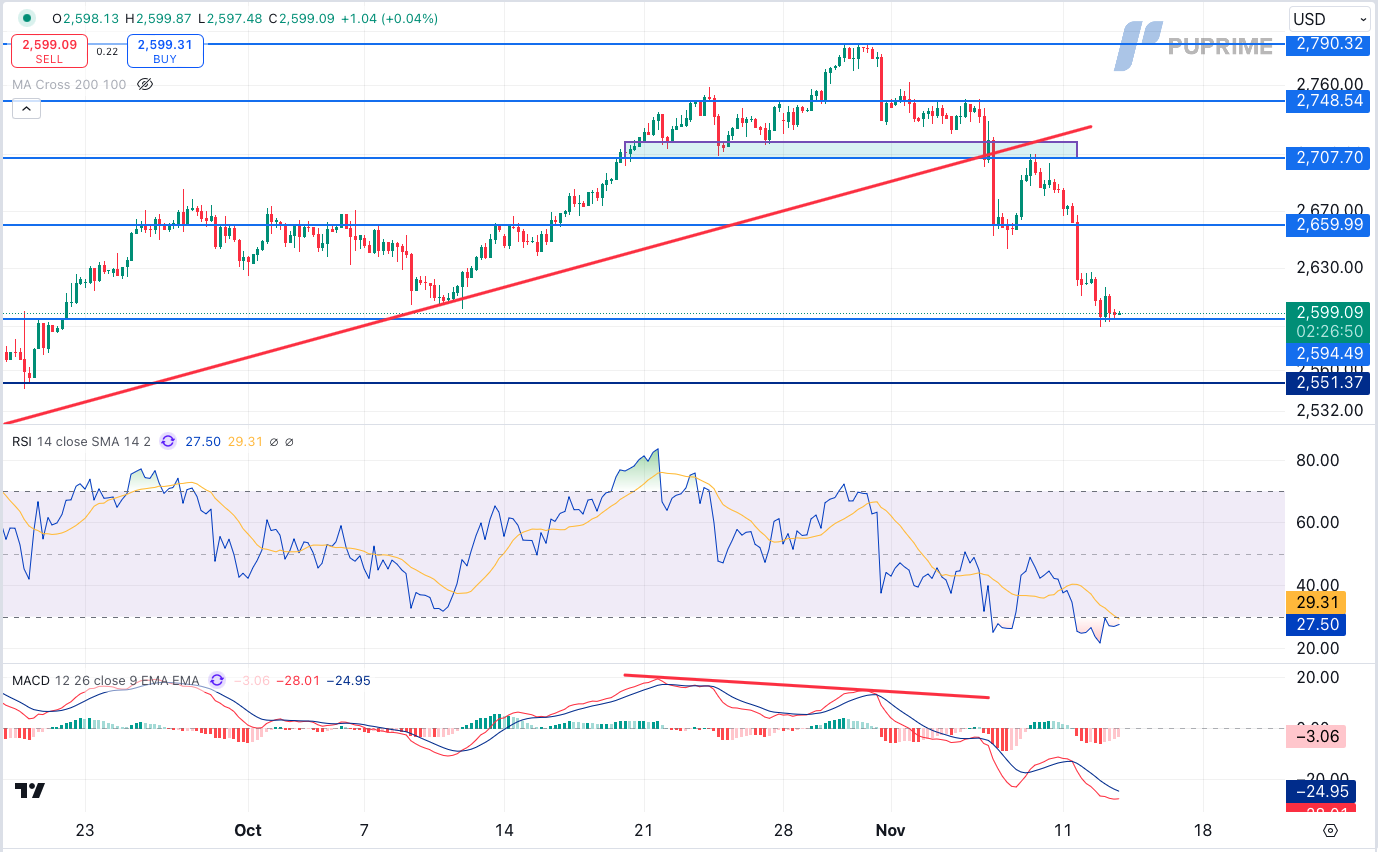Click the current price 2,599.09 label

(1329, 312)
